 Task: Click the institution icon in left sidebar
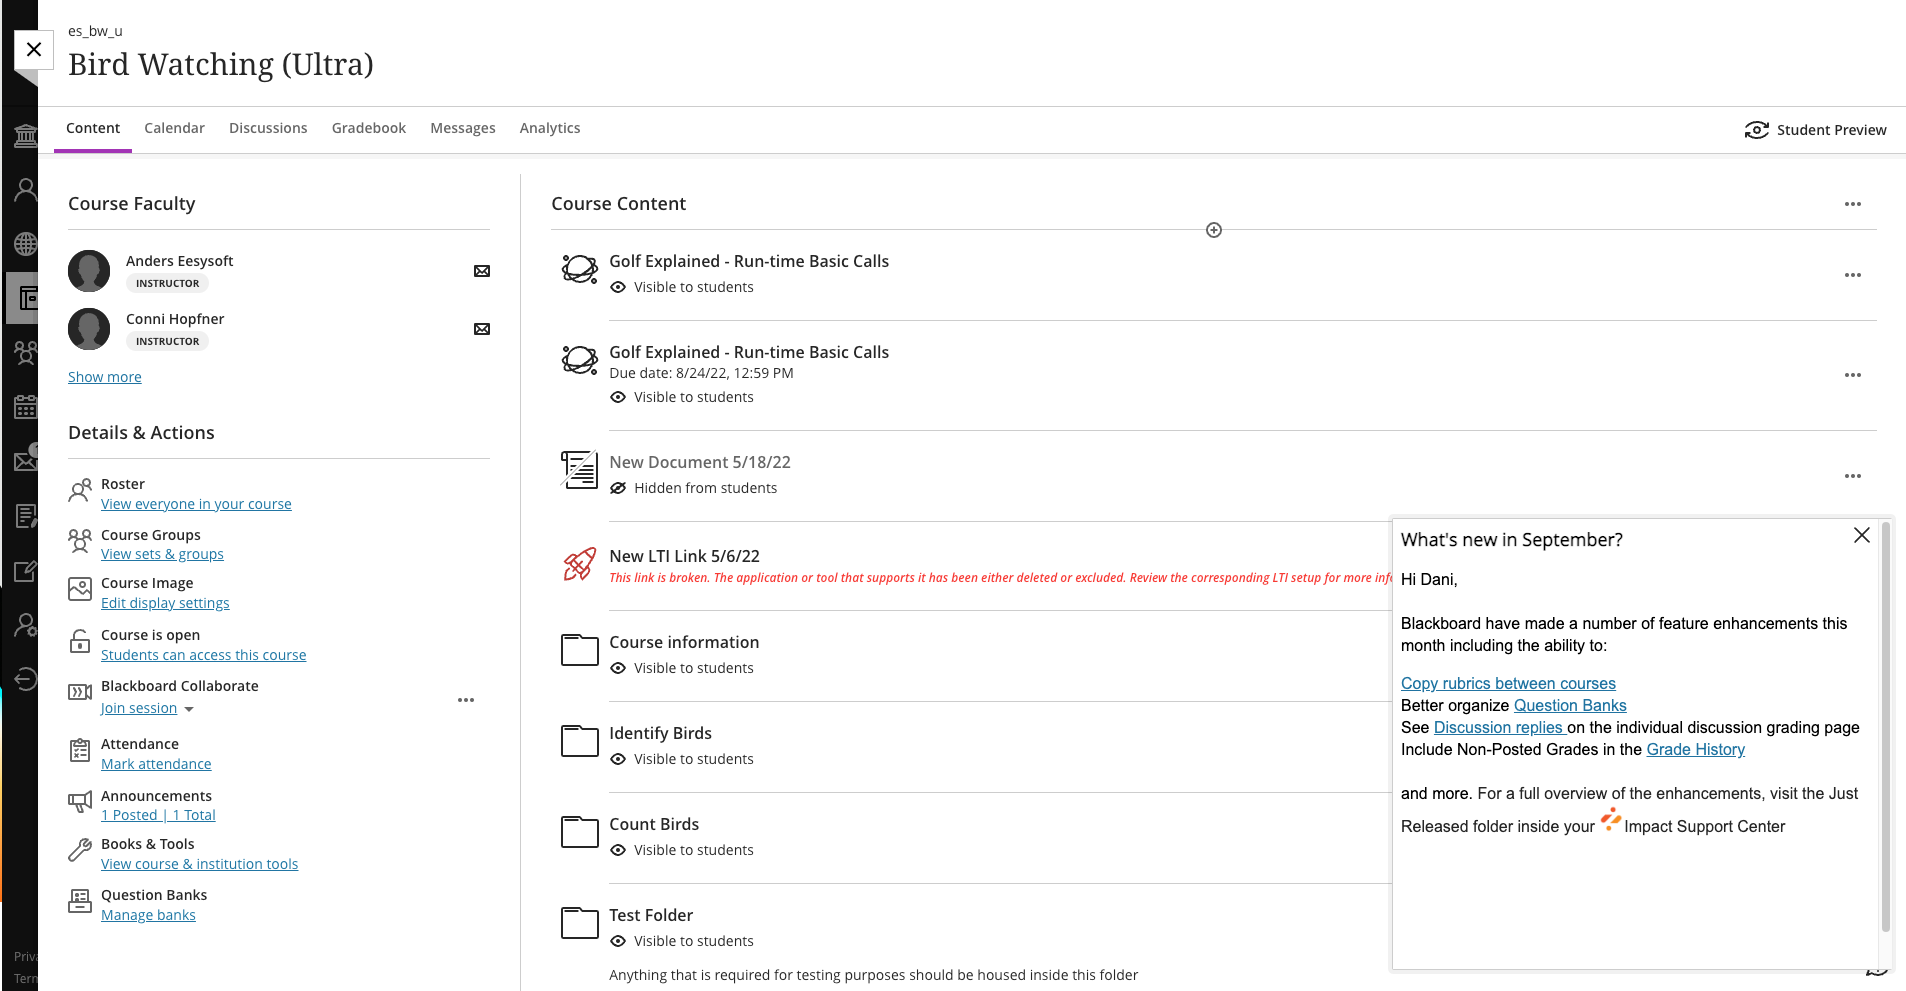(x=26, y=135)
